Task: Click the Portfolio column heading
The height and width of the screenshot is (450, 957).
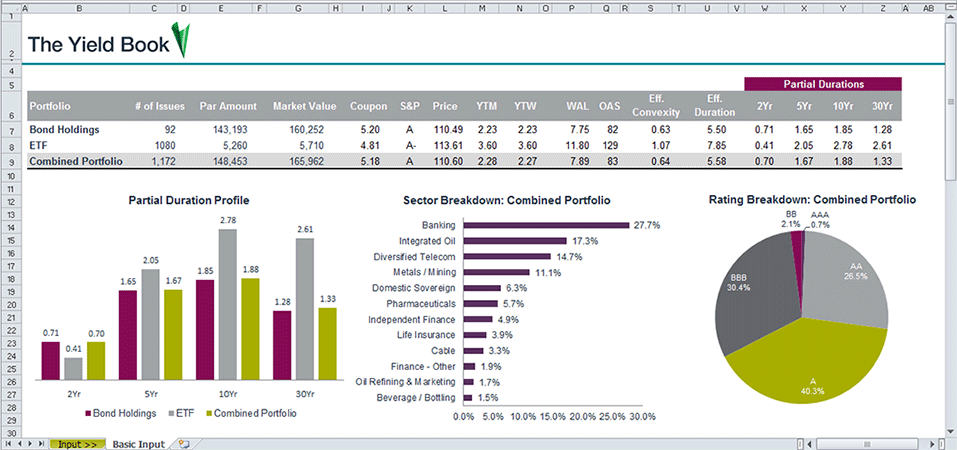Action: tap(50, 106)
